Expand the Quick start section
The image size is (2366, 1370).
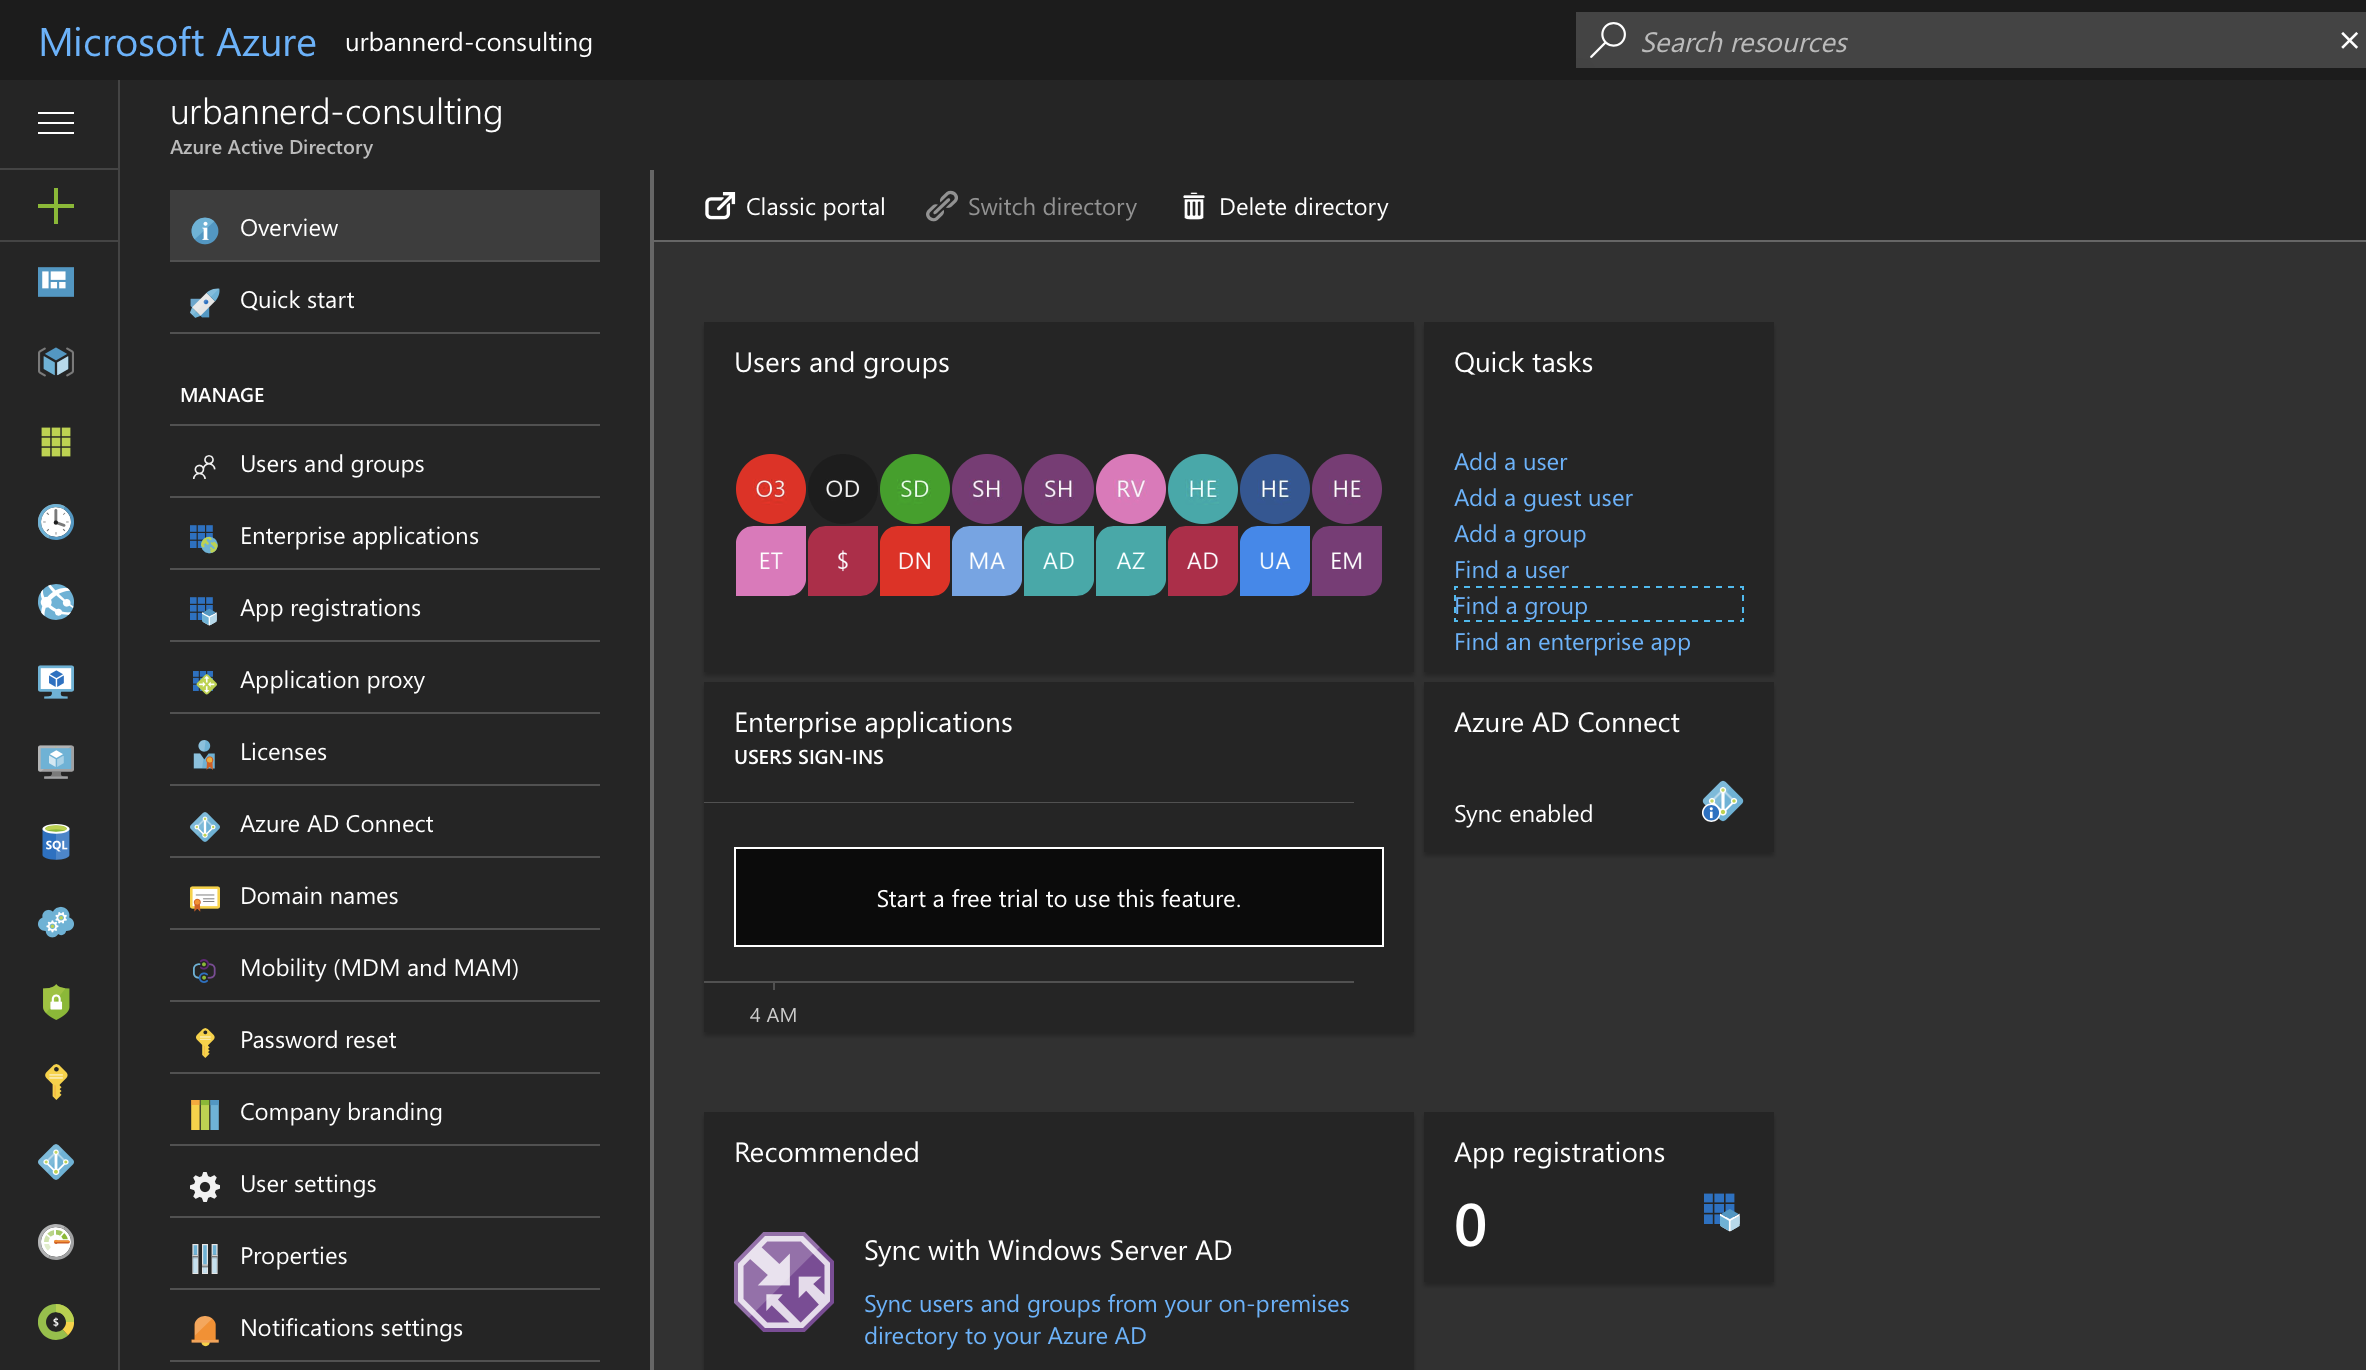point(298,297)
